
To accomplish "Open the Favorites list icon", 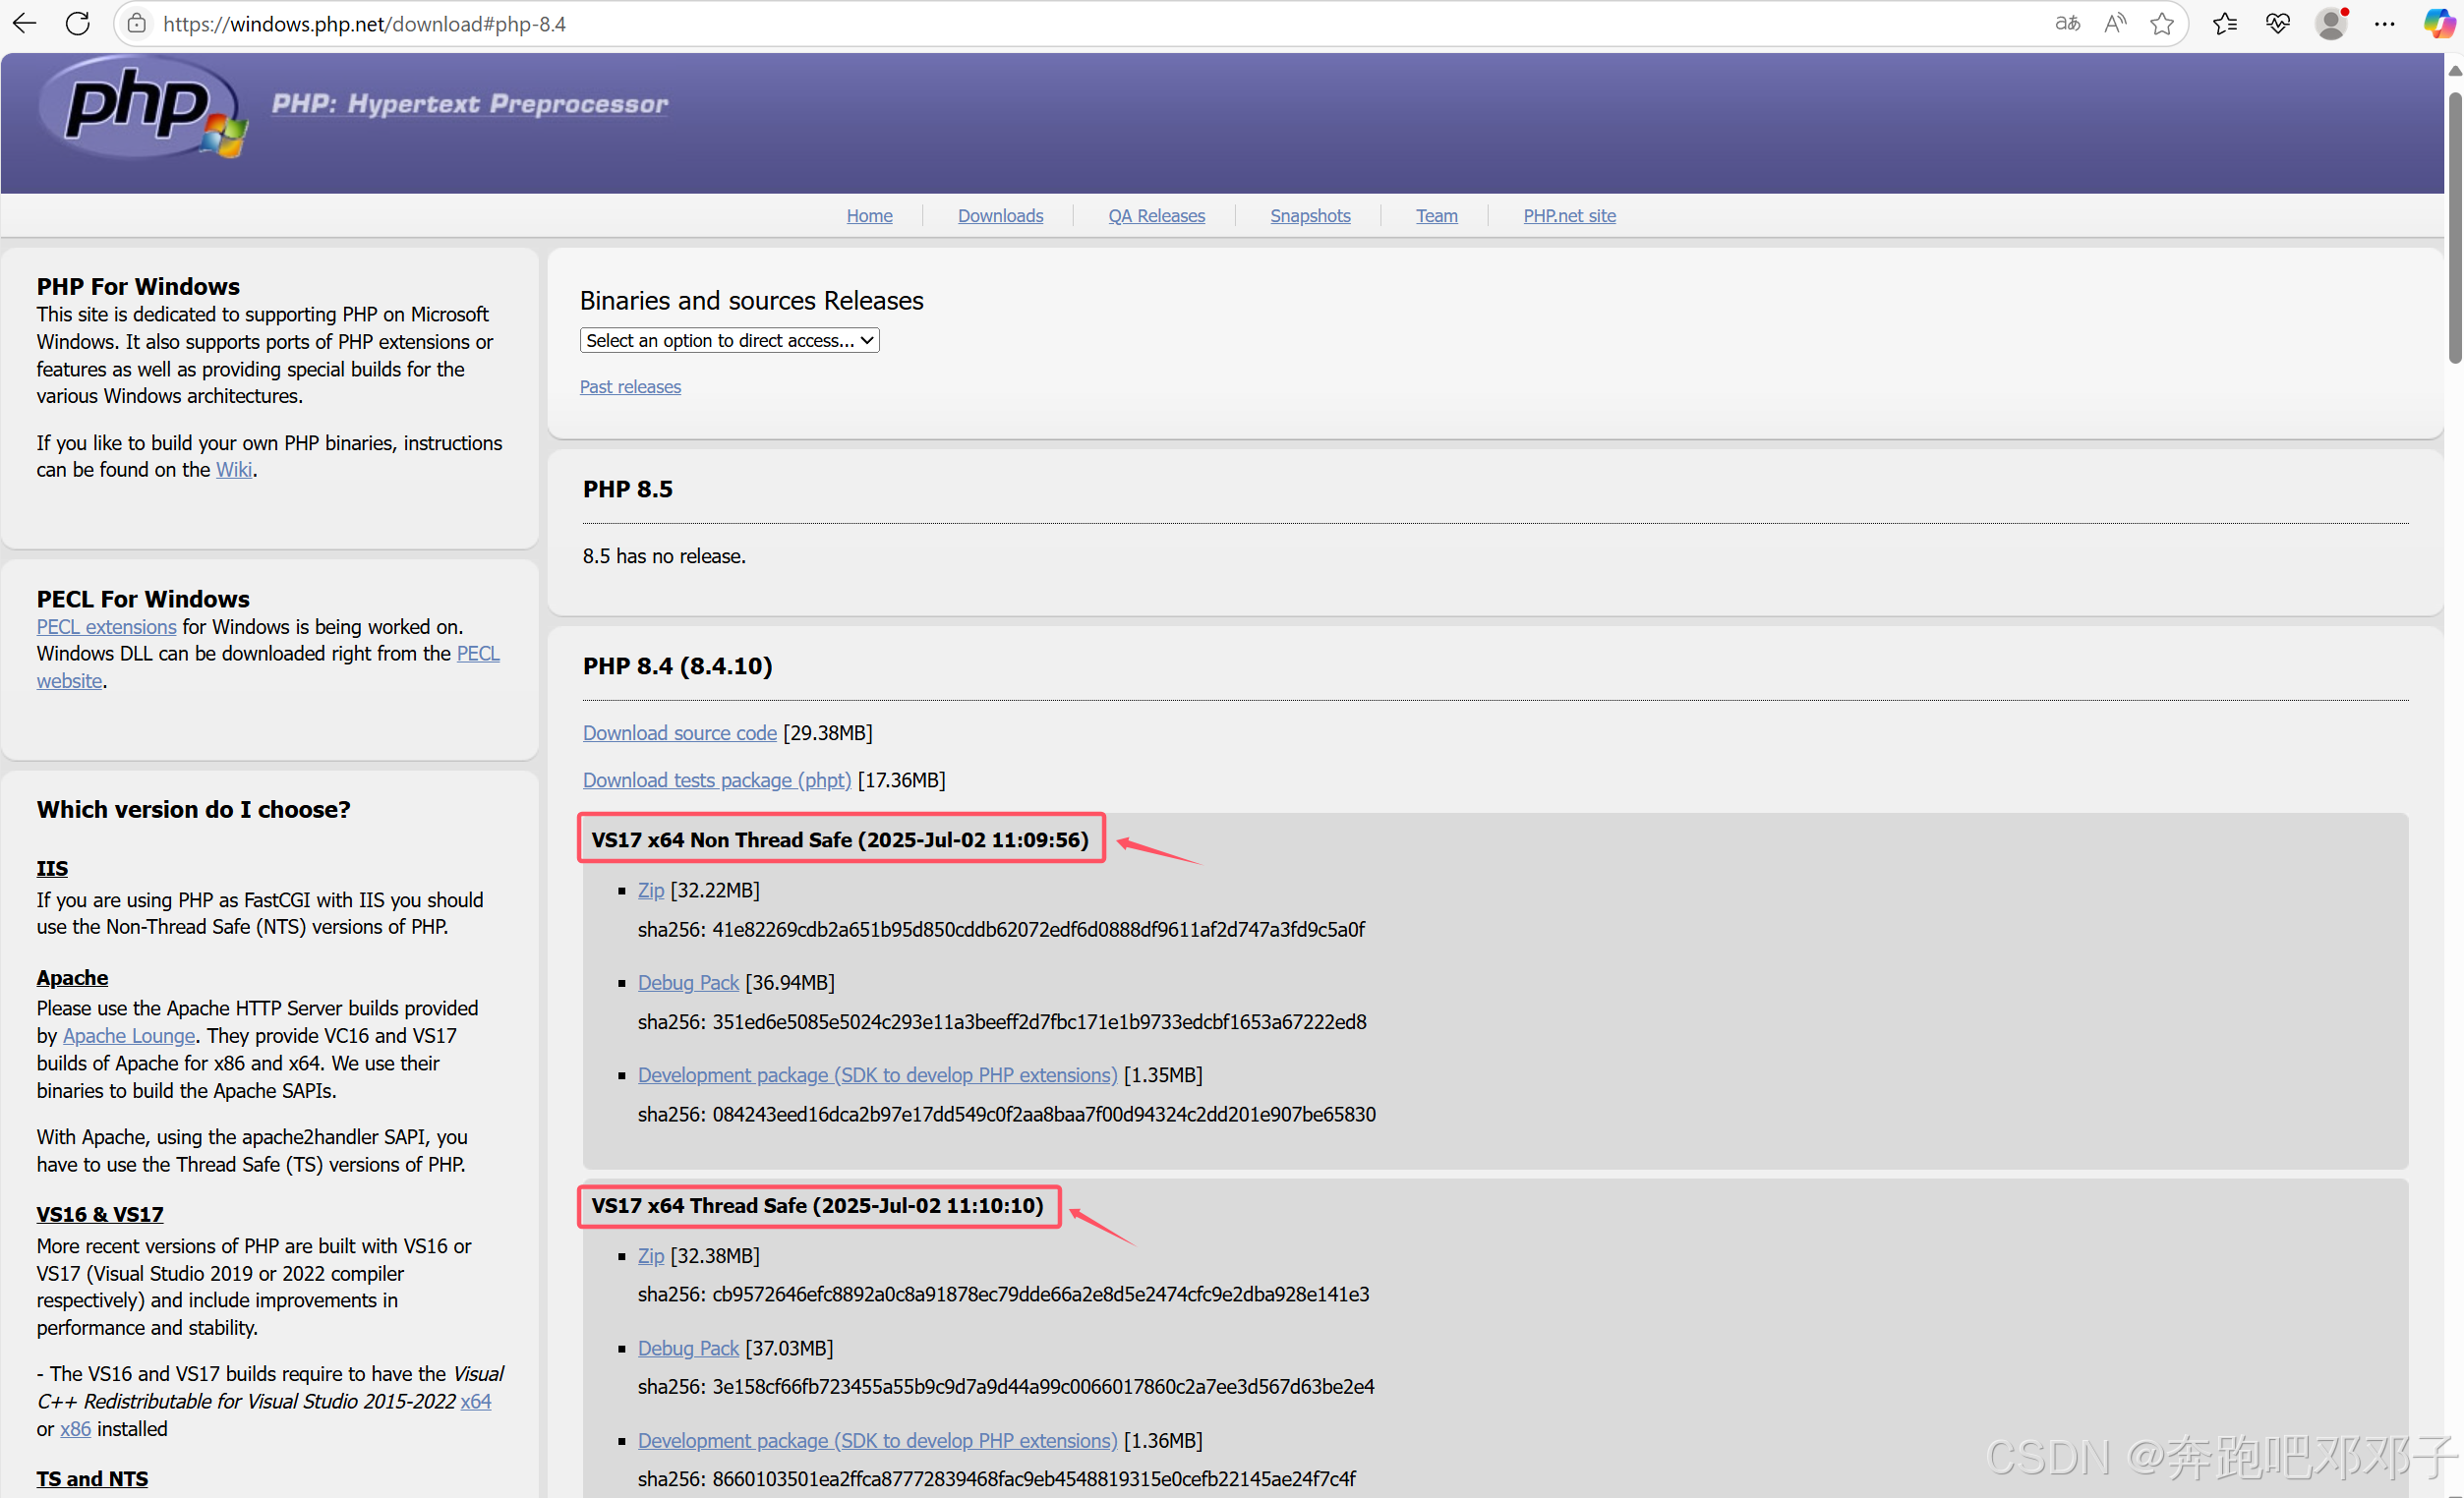I will (x=2224, y=23).
